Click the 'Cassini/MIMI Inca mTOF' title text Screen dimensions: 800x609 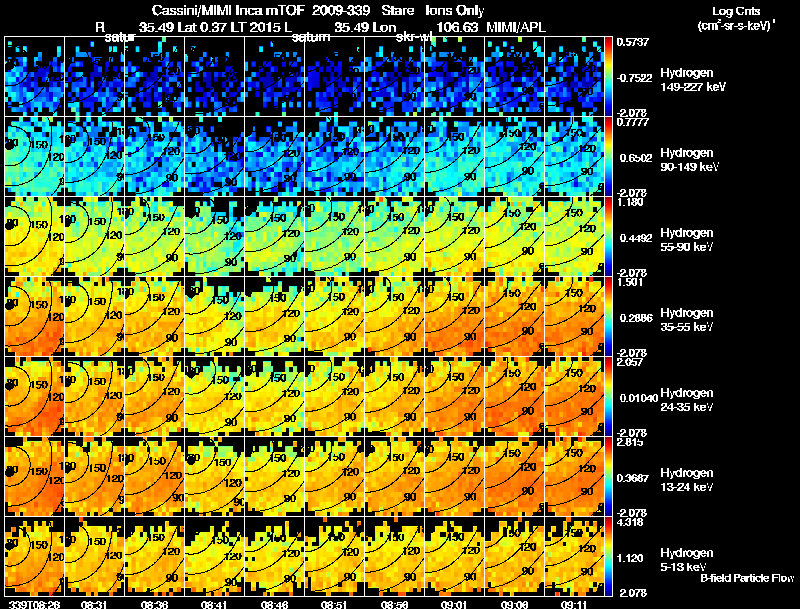(x=228, y=10)
